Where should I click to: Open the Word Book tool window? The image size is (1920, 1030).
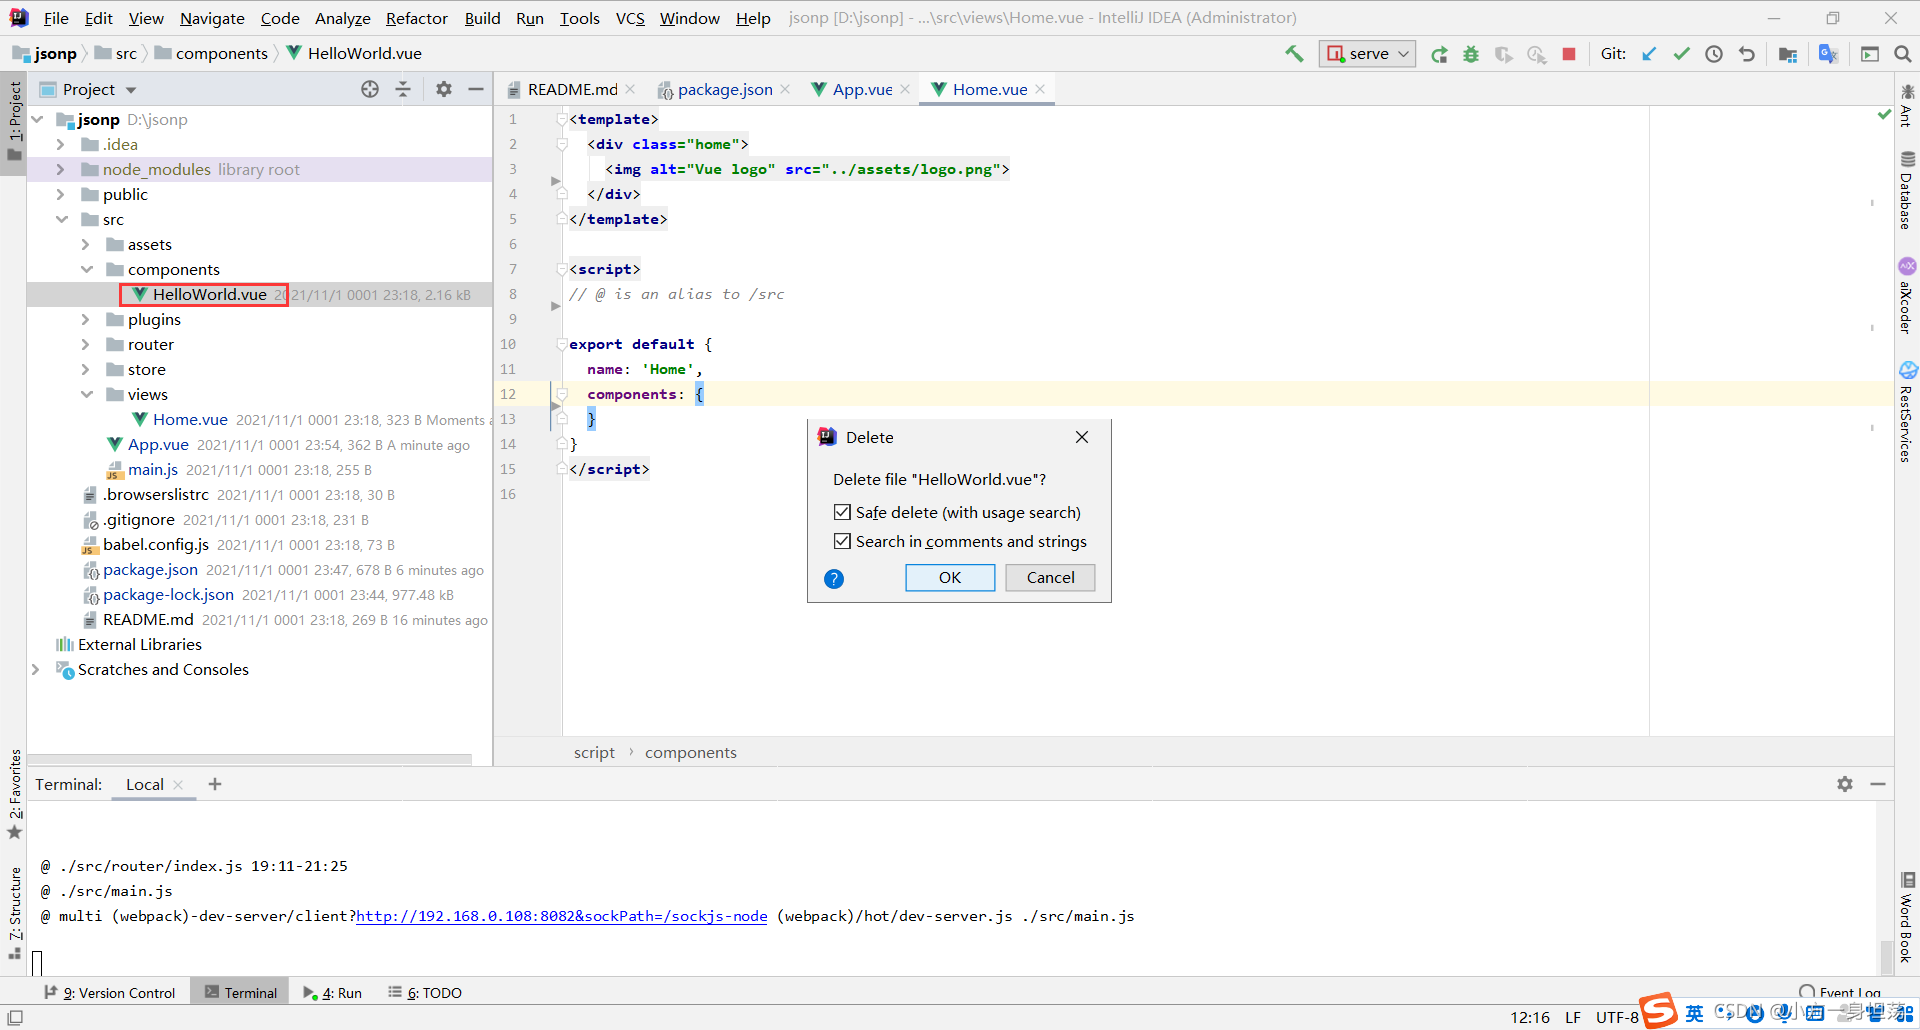click(x=1907, y=917)
